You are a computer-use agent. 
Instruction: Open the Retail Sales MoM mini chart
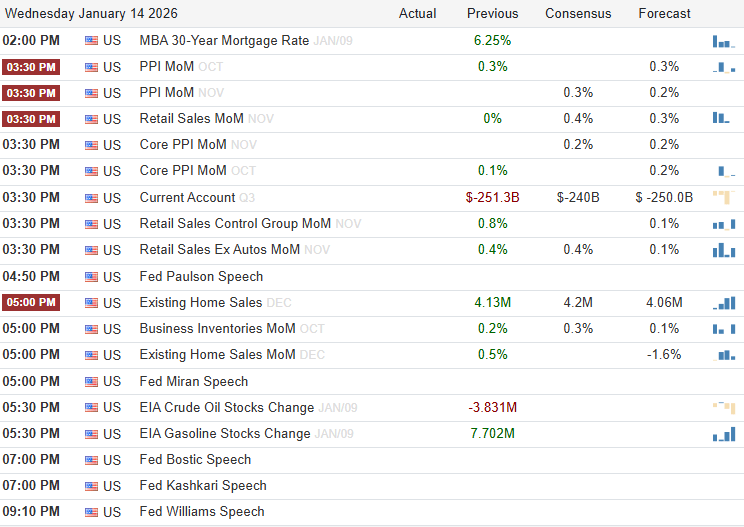point(721,118)
